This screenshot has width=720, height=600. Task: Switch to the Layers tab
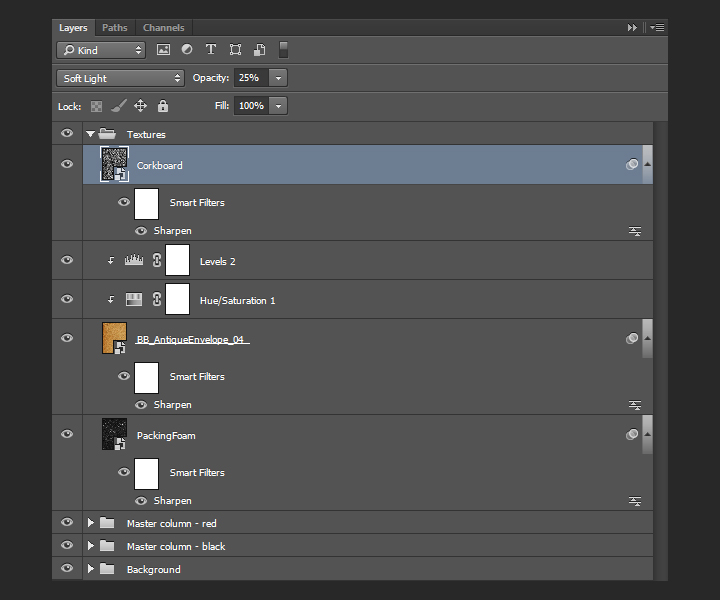coord(73,28)
